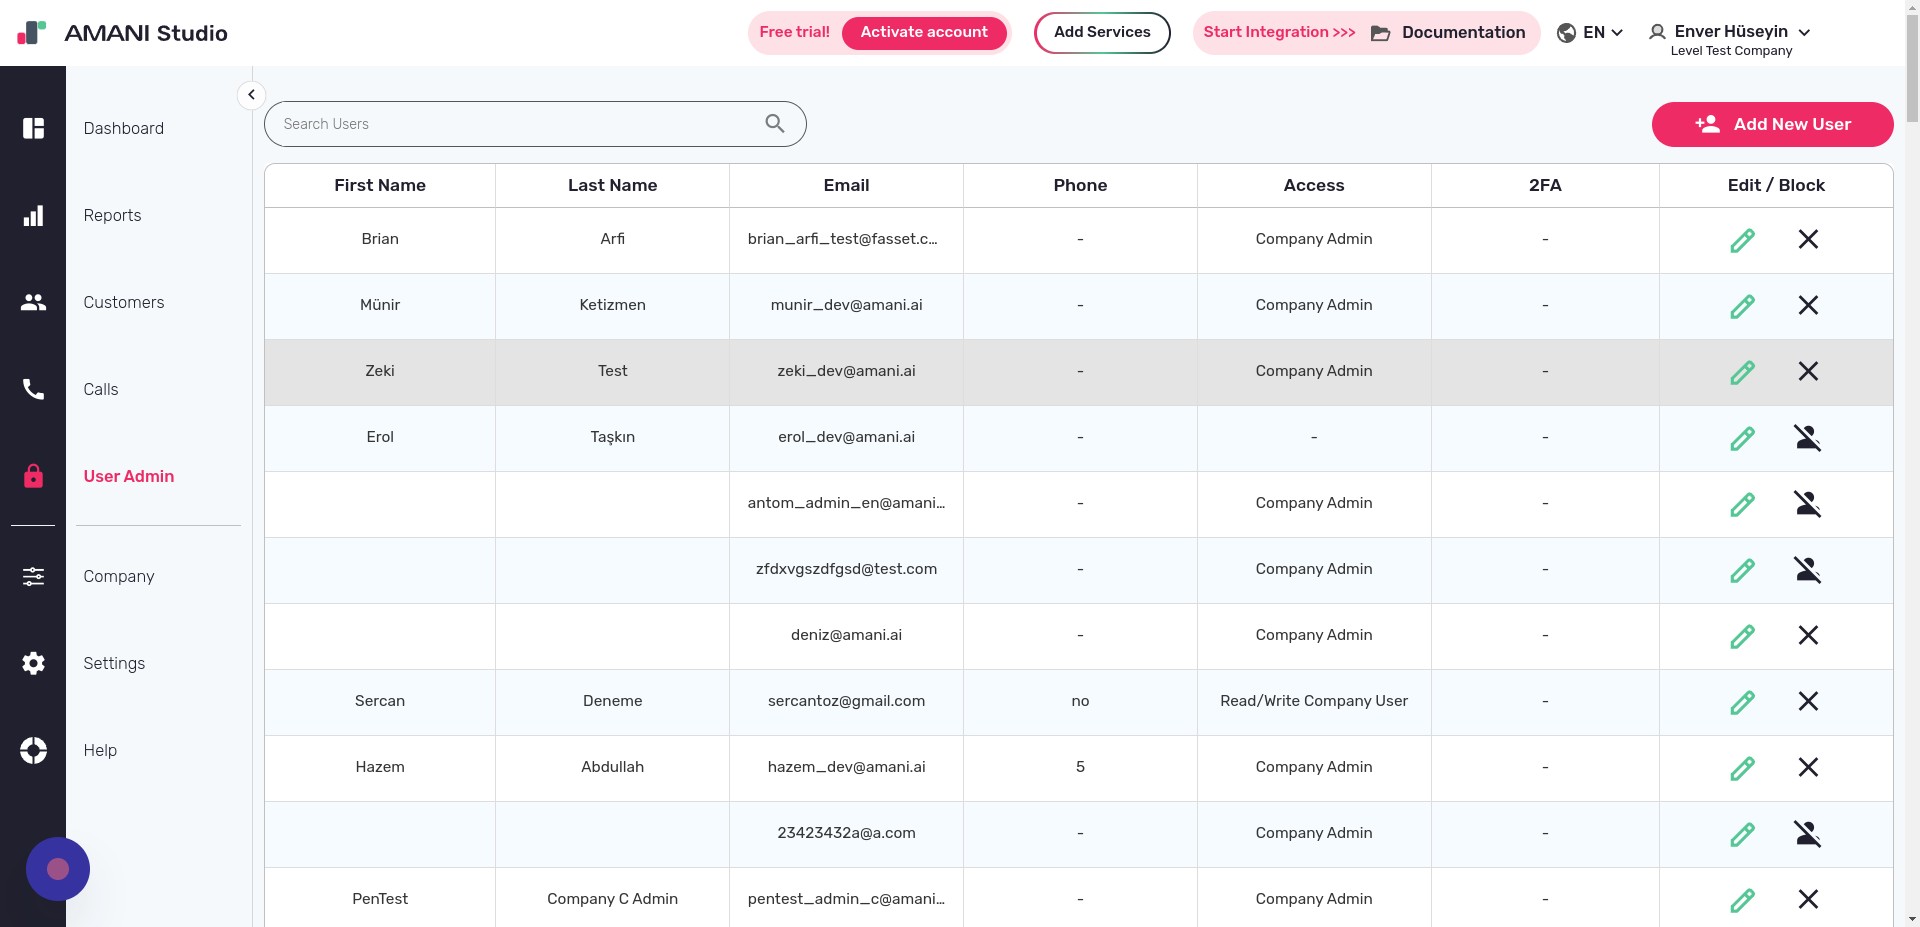The height and width of the screenshot is (927, 1920).
Task: Click the Add New User button
Action: [x=1772, y=124]
